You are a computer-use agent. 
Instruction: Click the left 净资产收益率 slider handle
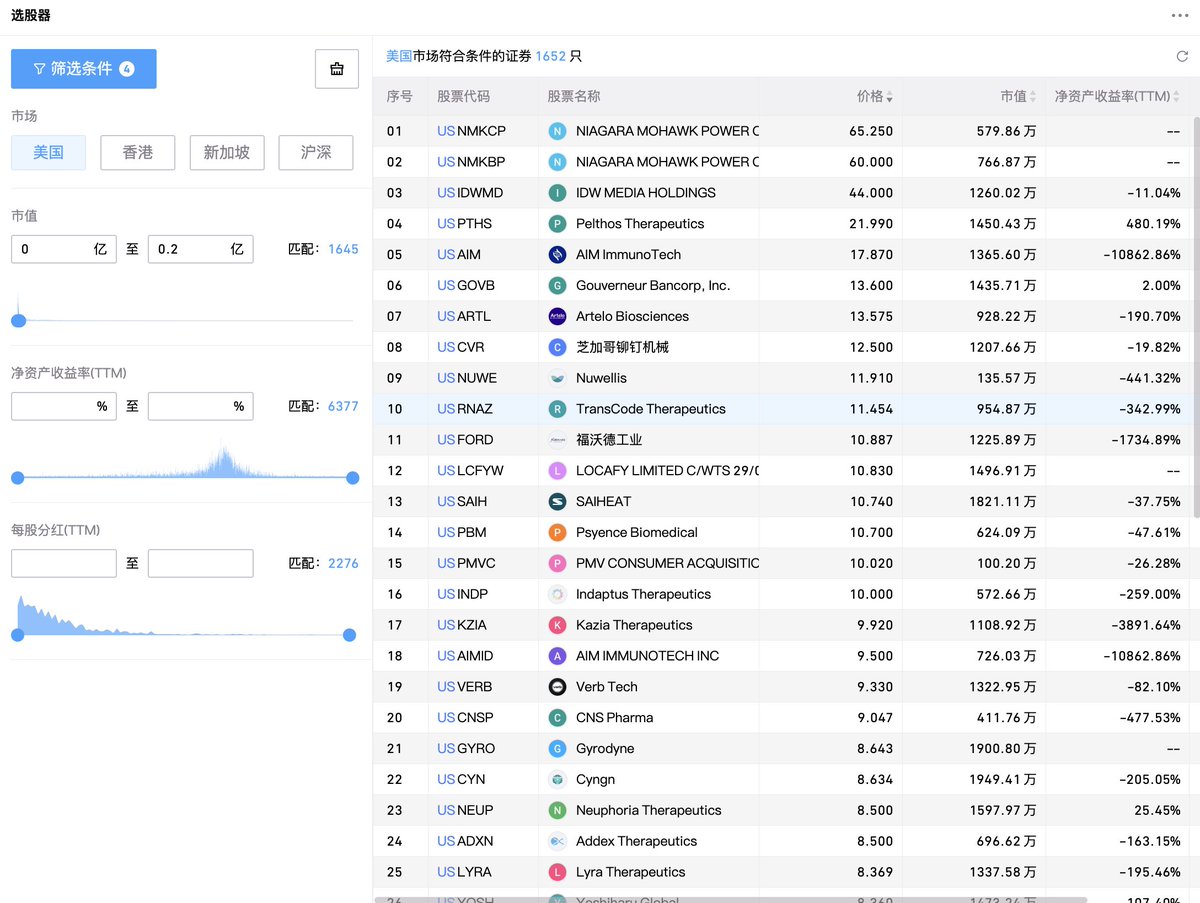(17, 478)
